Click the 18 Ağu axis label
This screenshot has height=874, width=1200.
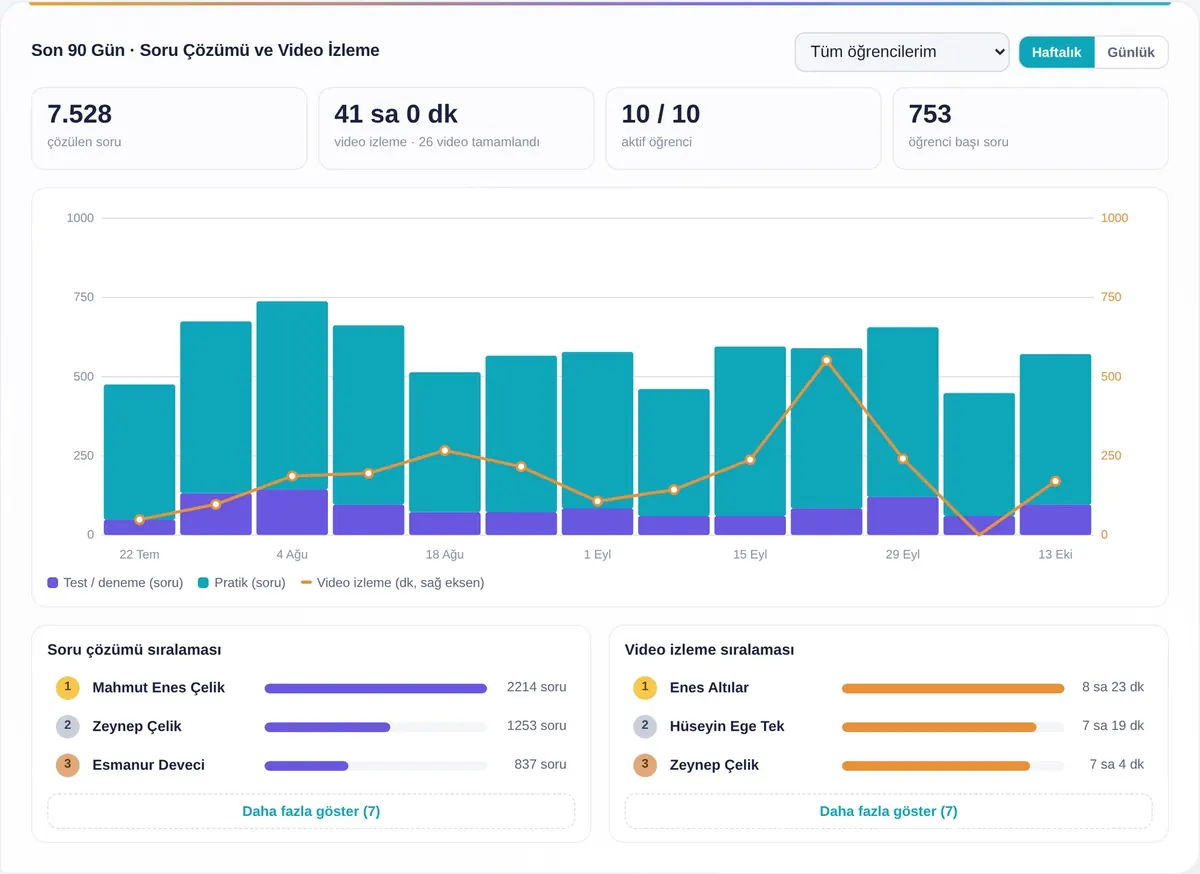(x=445, y=555)
